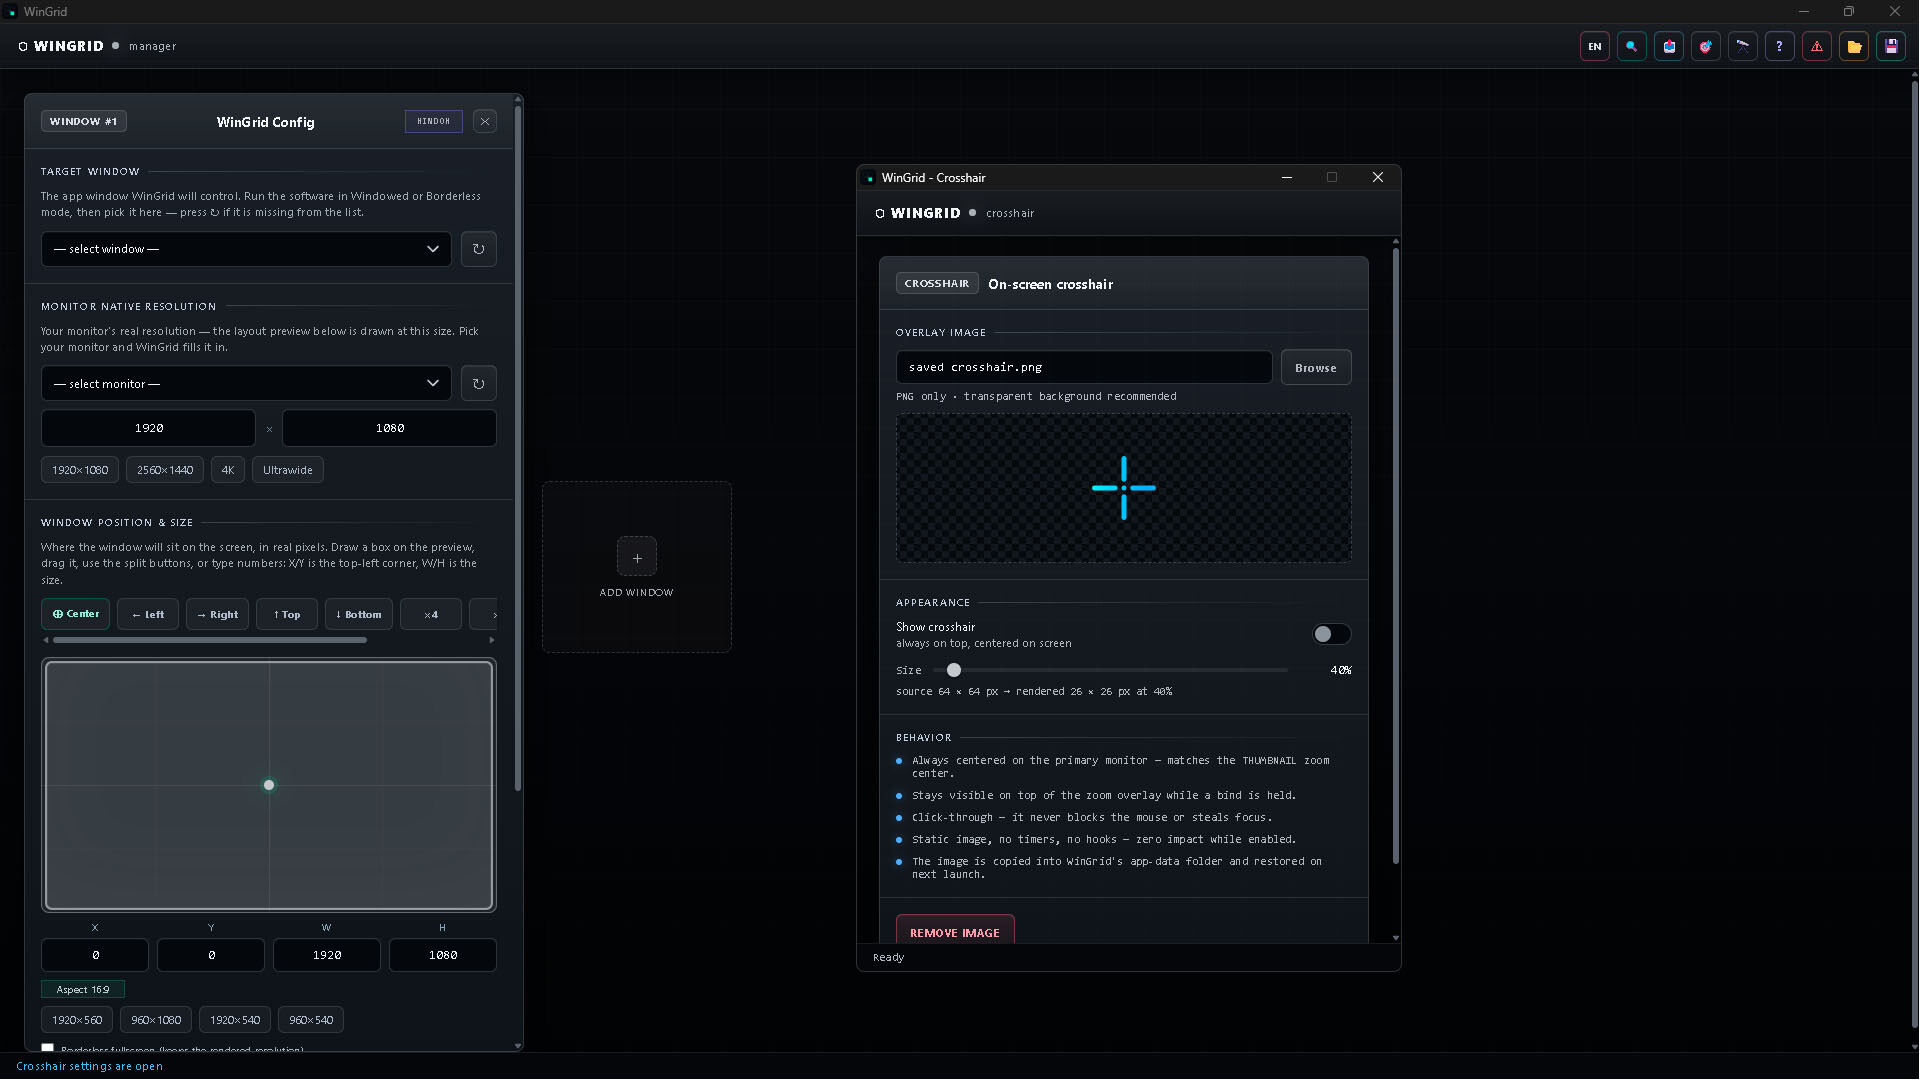Click the overlay image path field

tap(1084, 367)
